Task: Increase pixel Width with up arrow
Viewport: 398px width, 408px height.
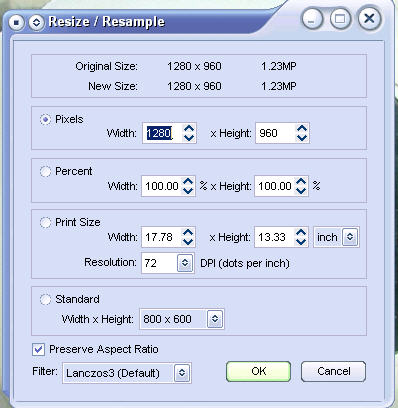Action: tap(189, 129)
